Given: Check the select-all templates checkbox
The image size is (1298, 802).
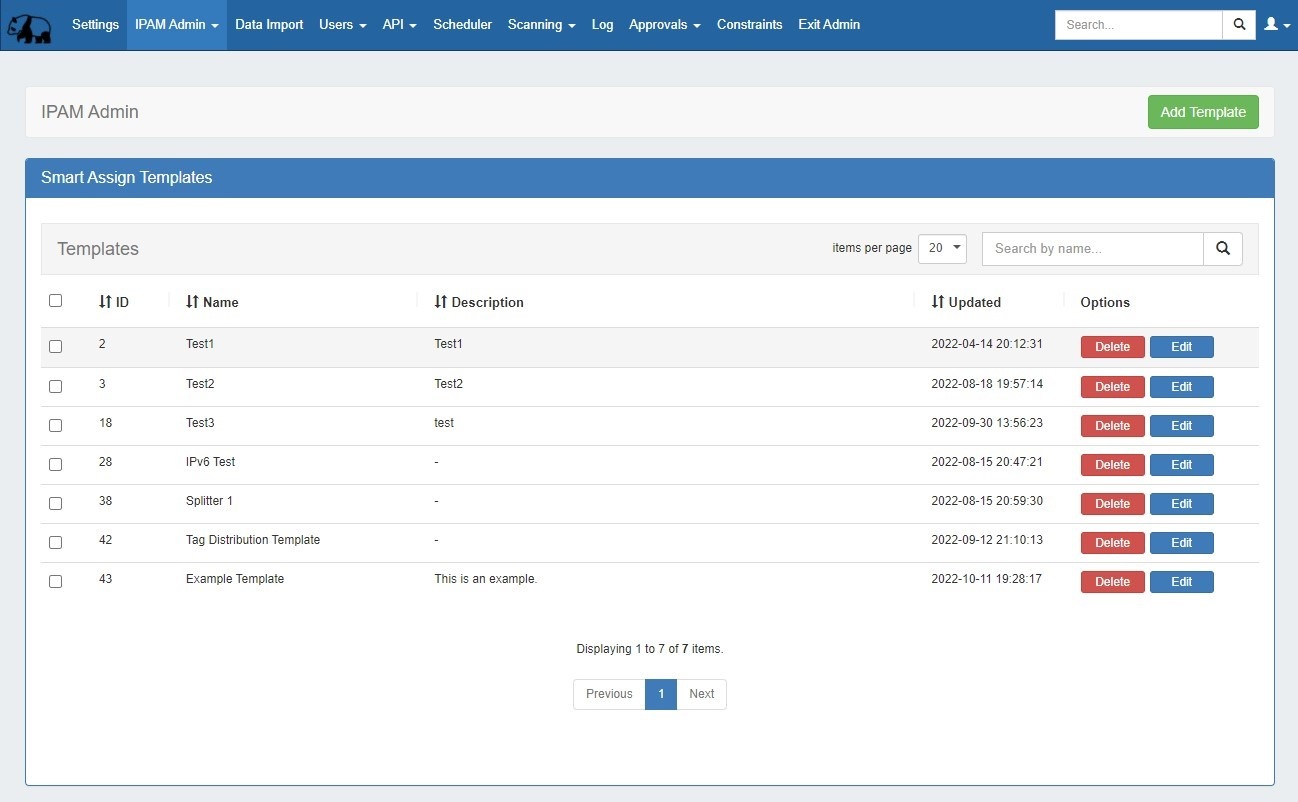Looking at the screenshot, I should tap(56, 301).
